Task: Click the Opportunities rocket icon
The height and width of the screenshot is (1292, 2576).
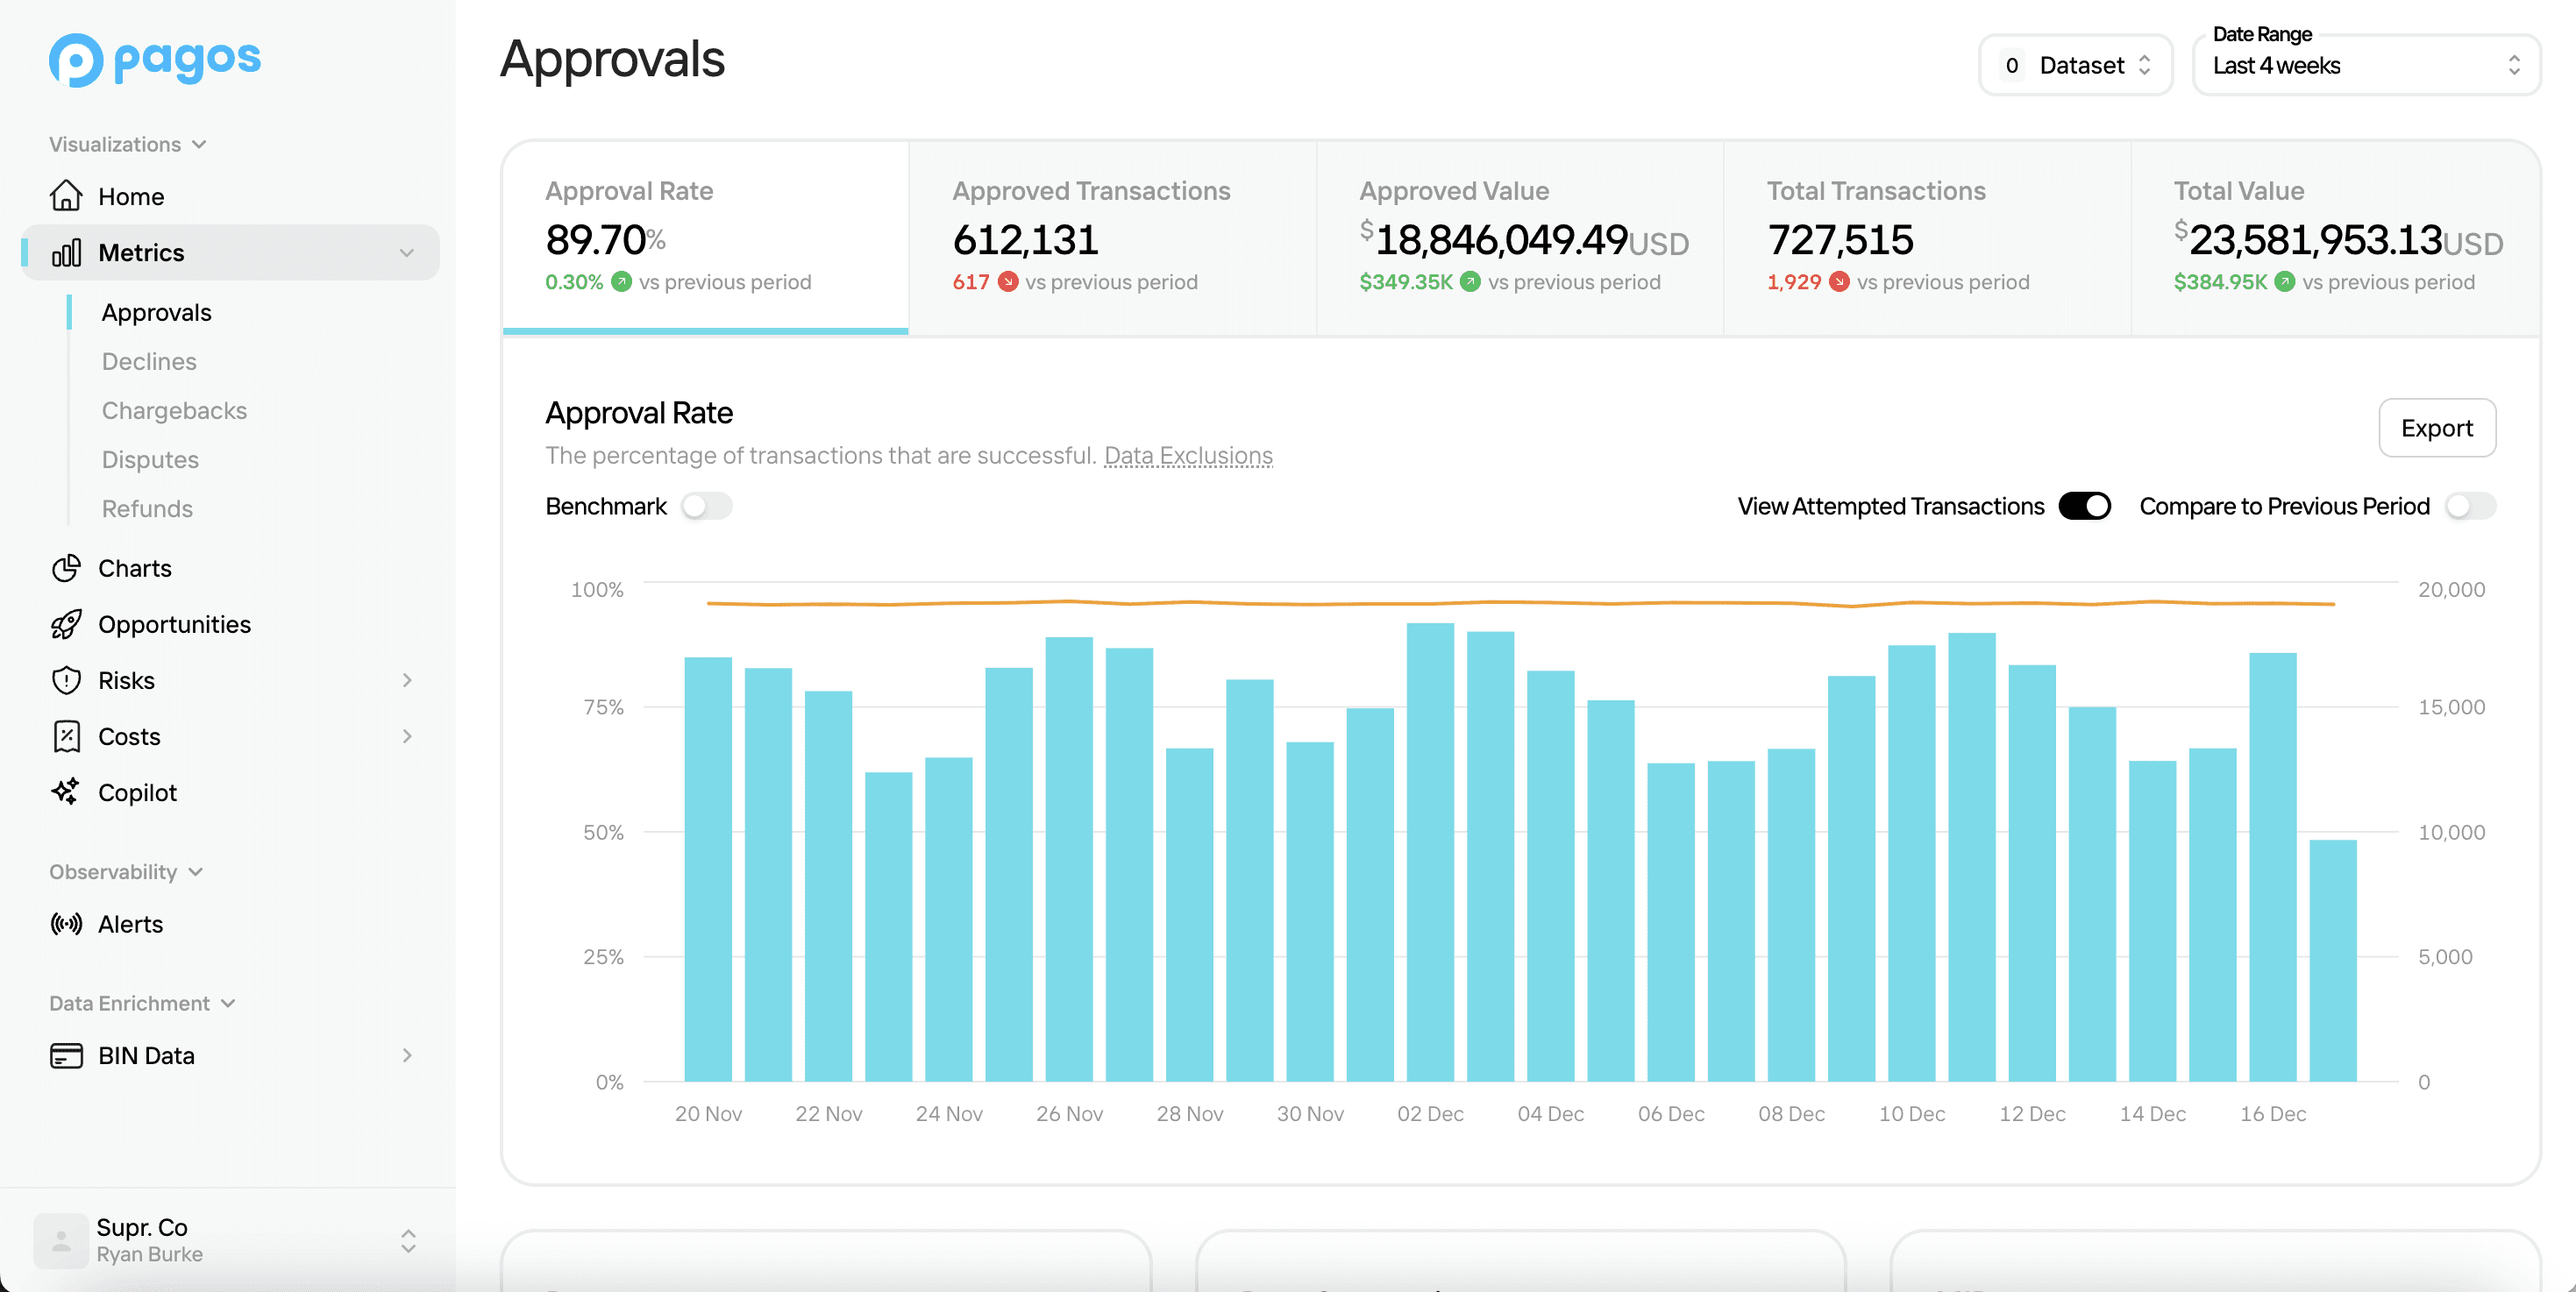Action: [x=65, y=624]
